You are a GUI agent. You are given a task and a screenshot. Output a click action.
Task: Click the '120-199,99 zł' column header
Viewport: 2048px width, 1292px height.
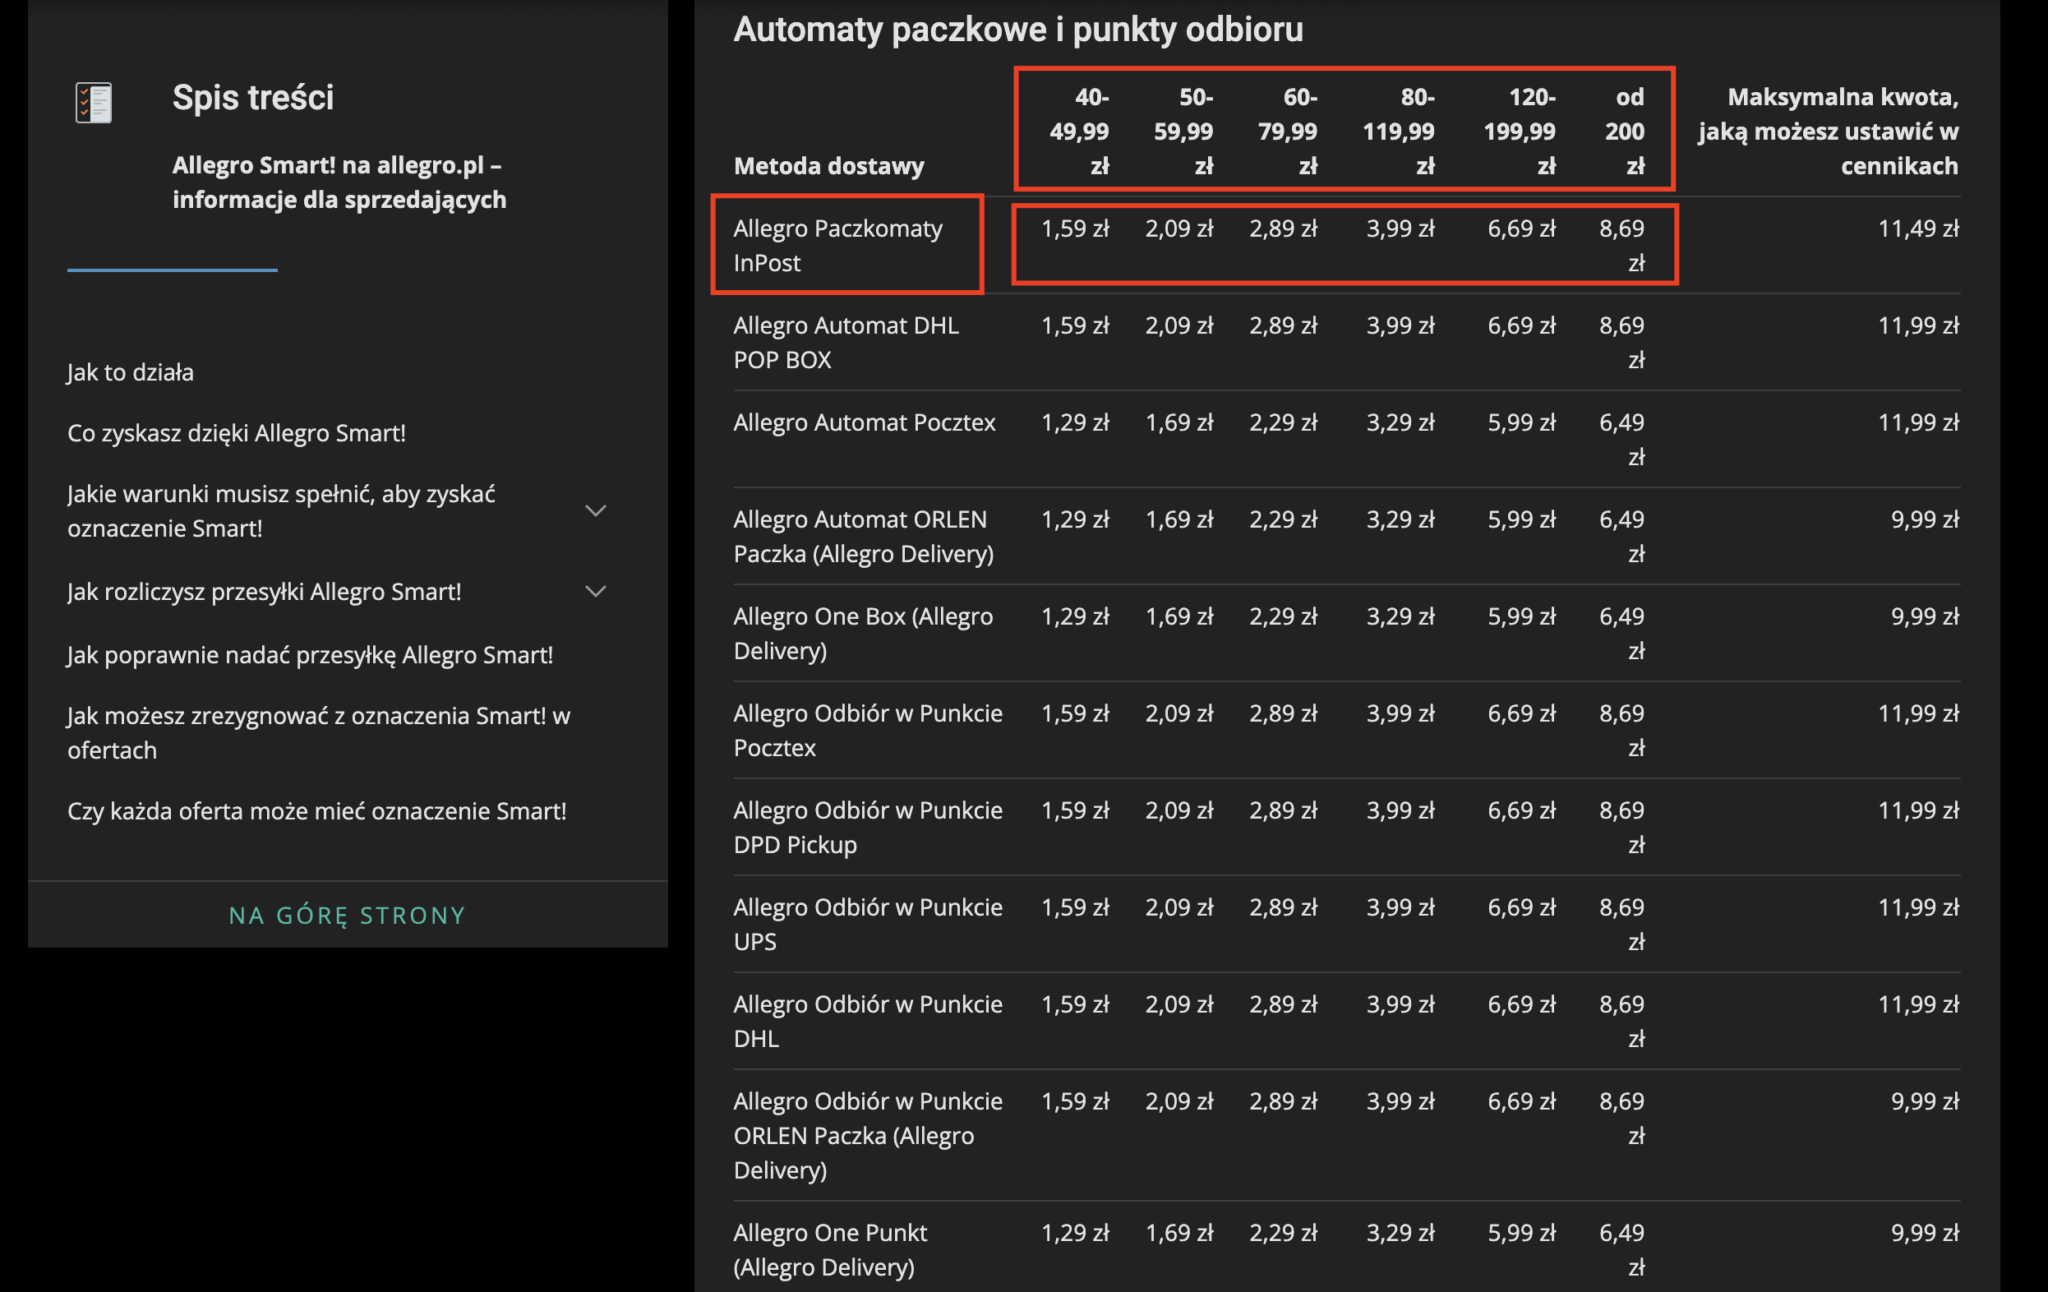click(1519, 131)
